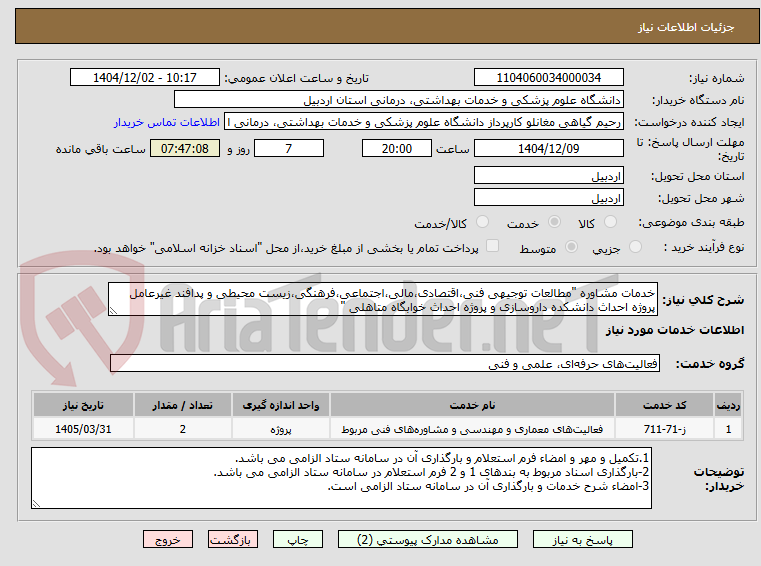The width and height of the screenshot is (761, 566).
Task: Open اطلاعات تماس خریدار link
Action: click(166, 122)
